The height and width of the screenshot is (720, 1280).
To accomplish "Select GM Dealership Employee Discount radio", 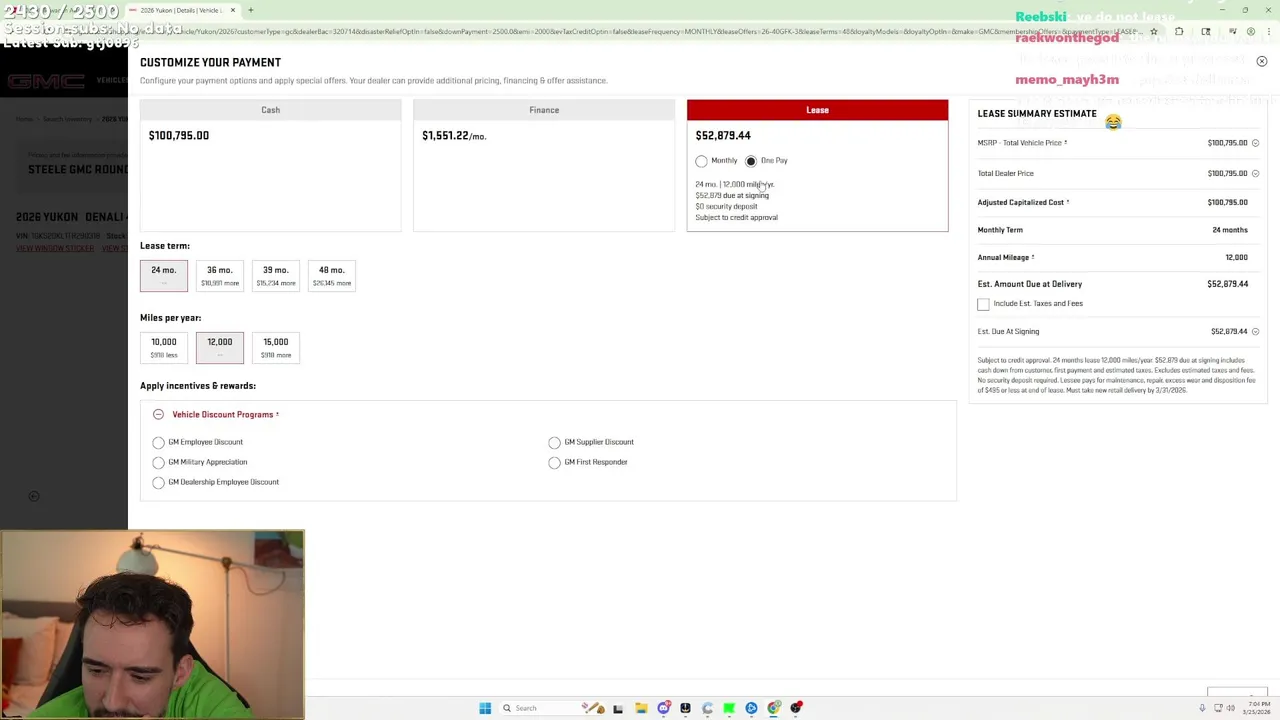I will pyautogui.click(x=158, y=482).
